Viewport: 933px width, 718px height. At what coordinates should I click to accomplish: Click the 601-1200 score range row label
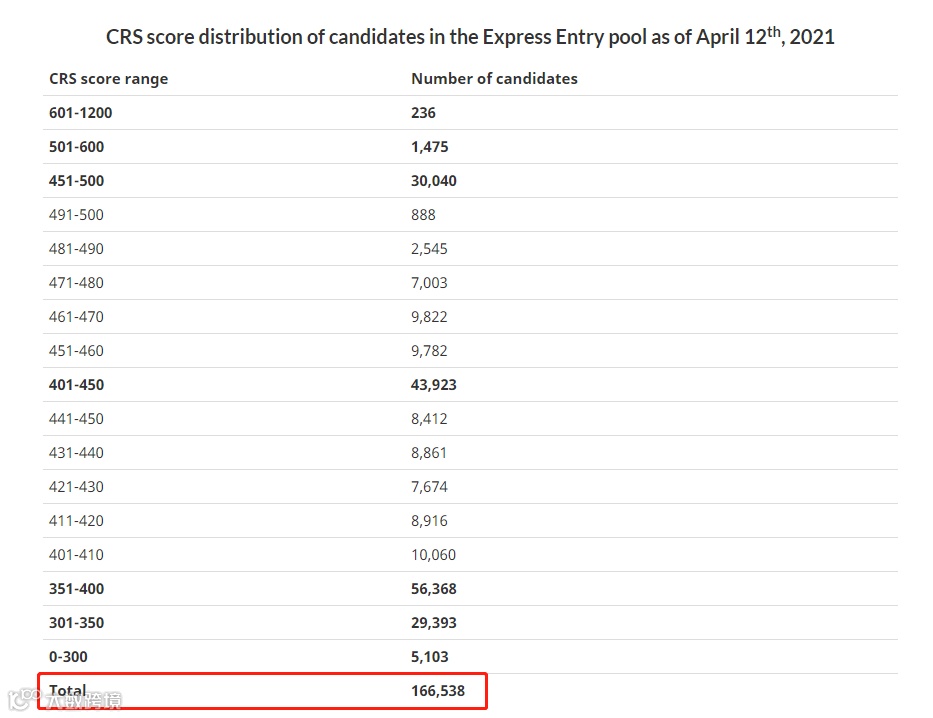coord(80,113)
